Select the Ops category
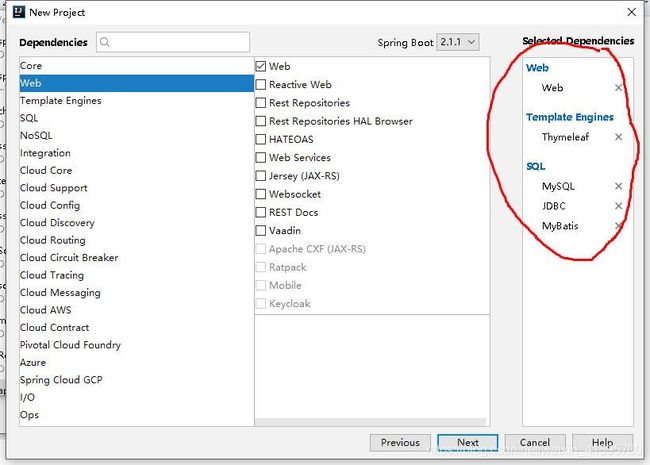 click(x=136, y=415)
